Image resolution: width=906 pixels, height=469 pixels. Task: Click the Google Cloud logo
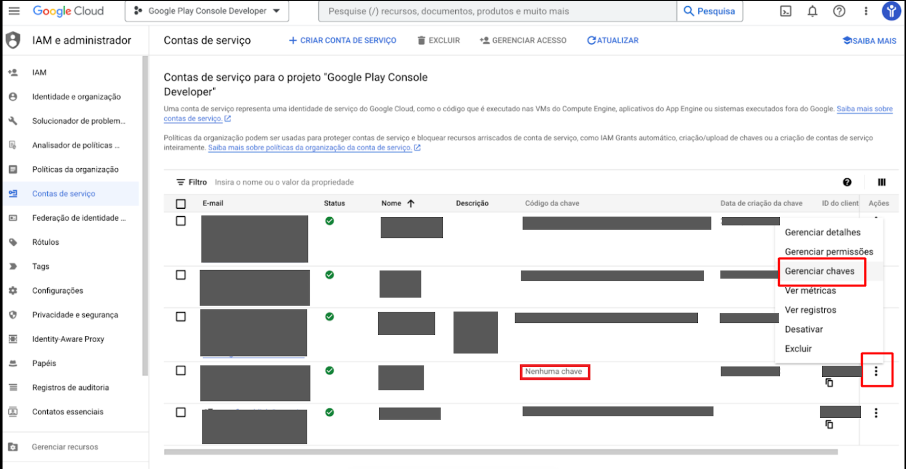68,11
